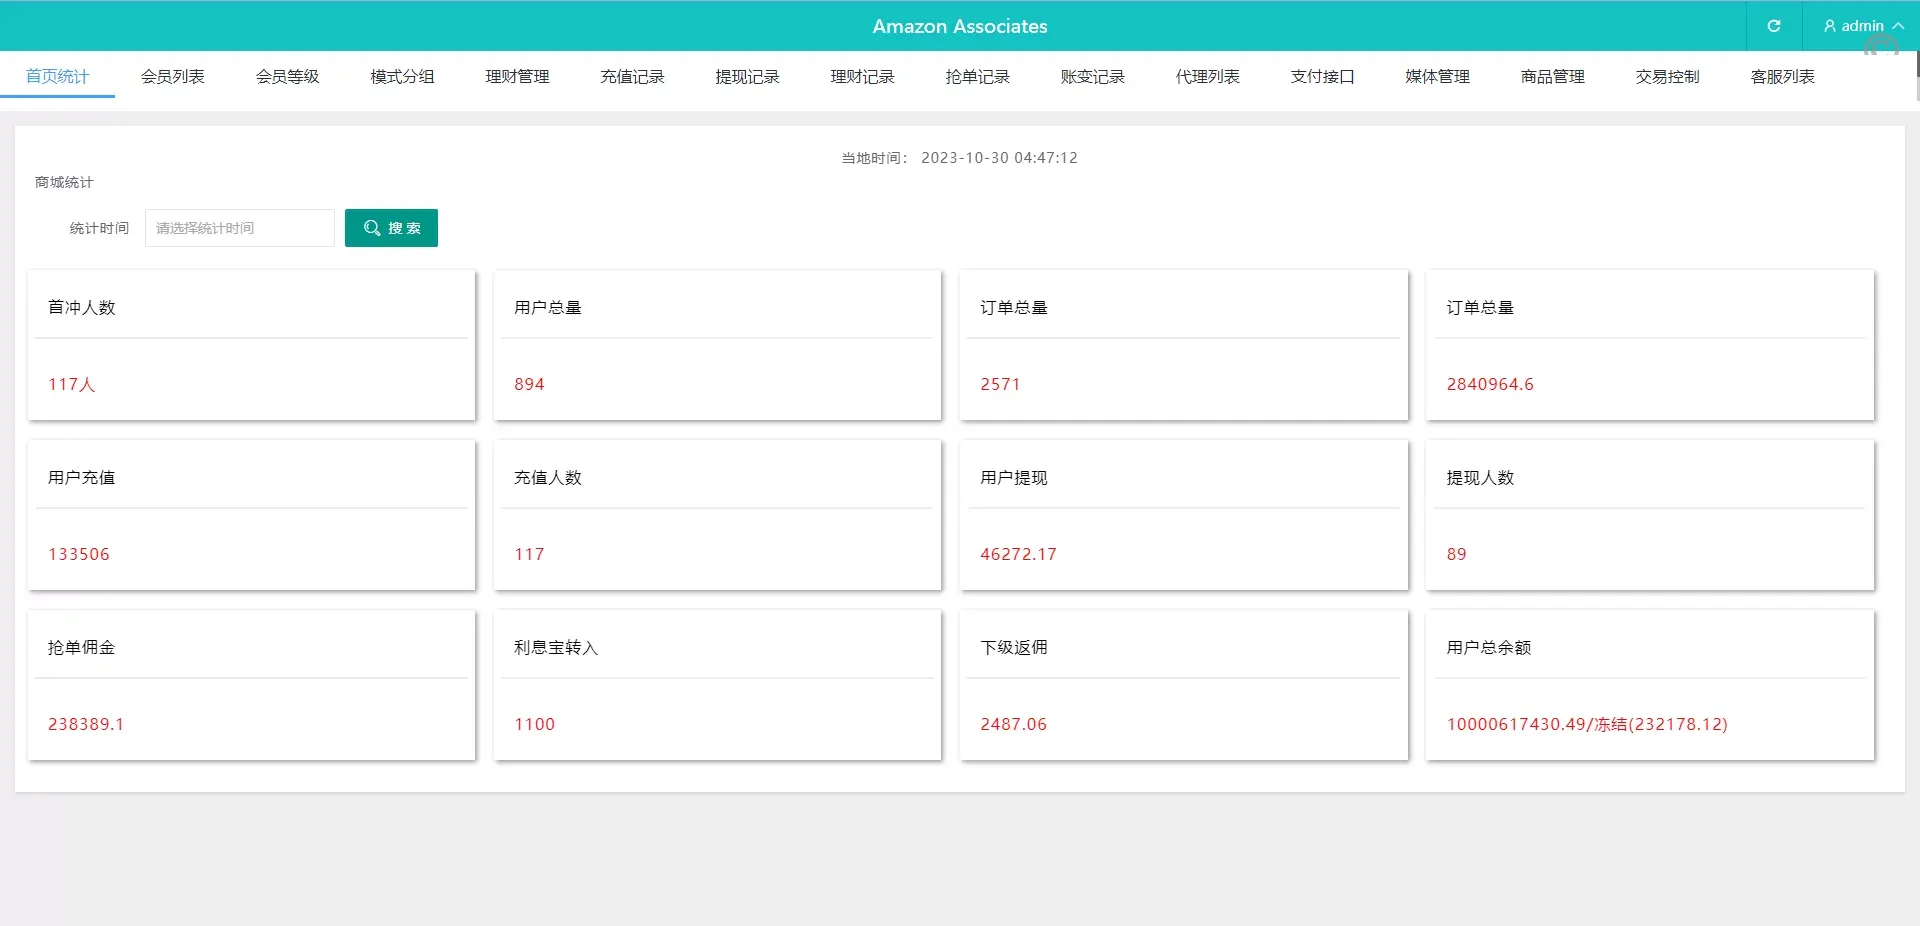Click the search button with magnifier icon

(391, 228)
